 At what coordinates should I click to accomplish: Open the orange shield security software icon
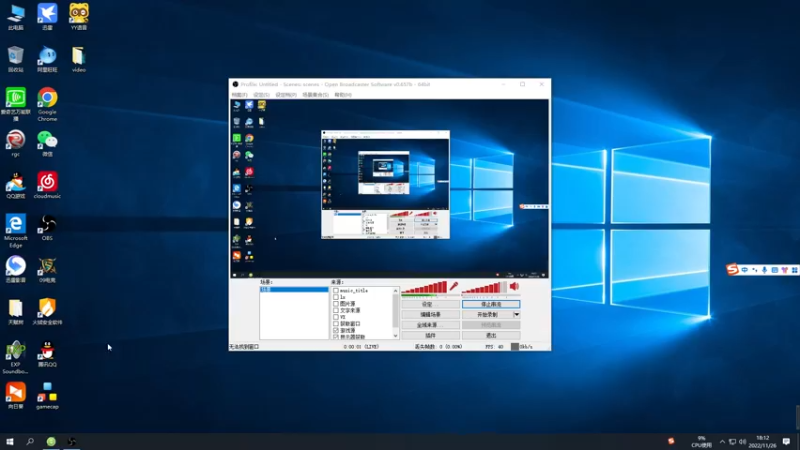[x=47, y=312]
